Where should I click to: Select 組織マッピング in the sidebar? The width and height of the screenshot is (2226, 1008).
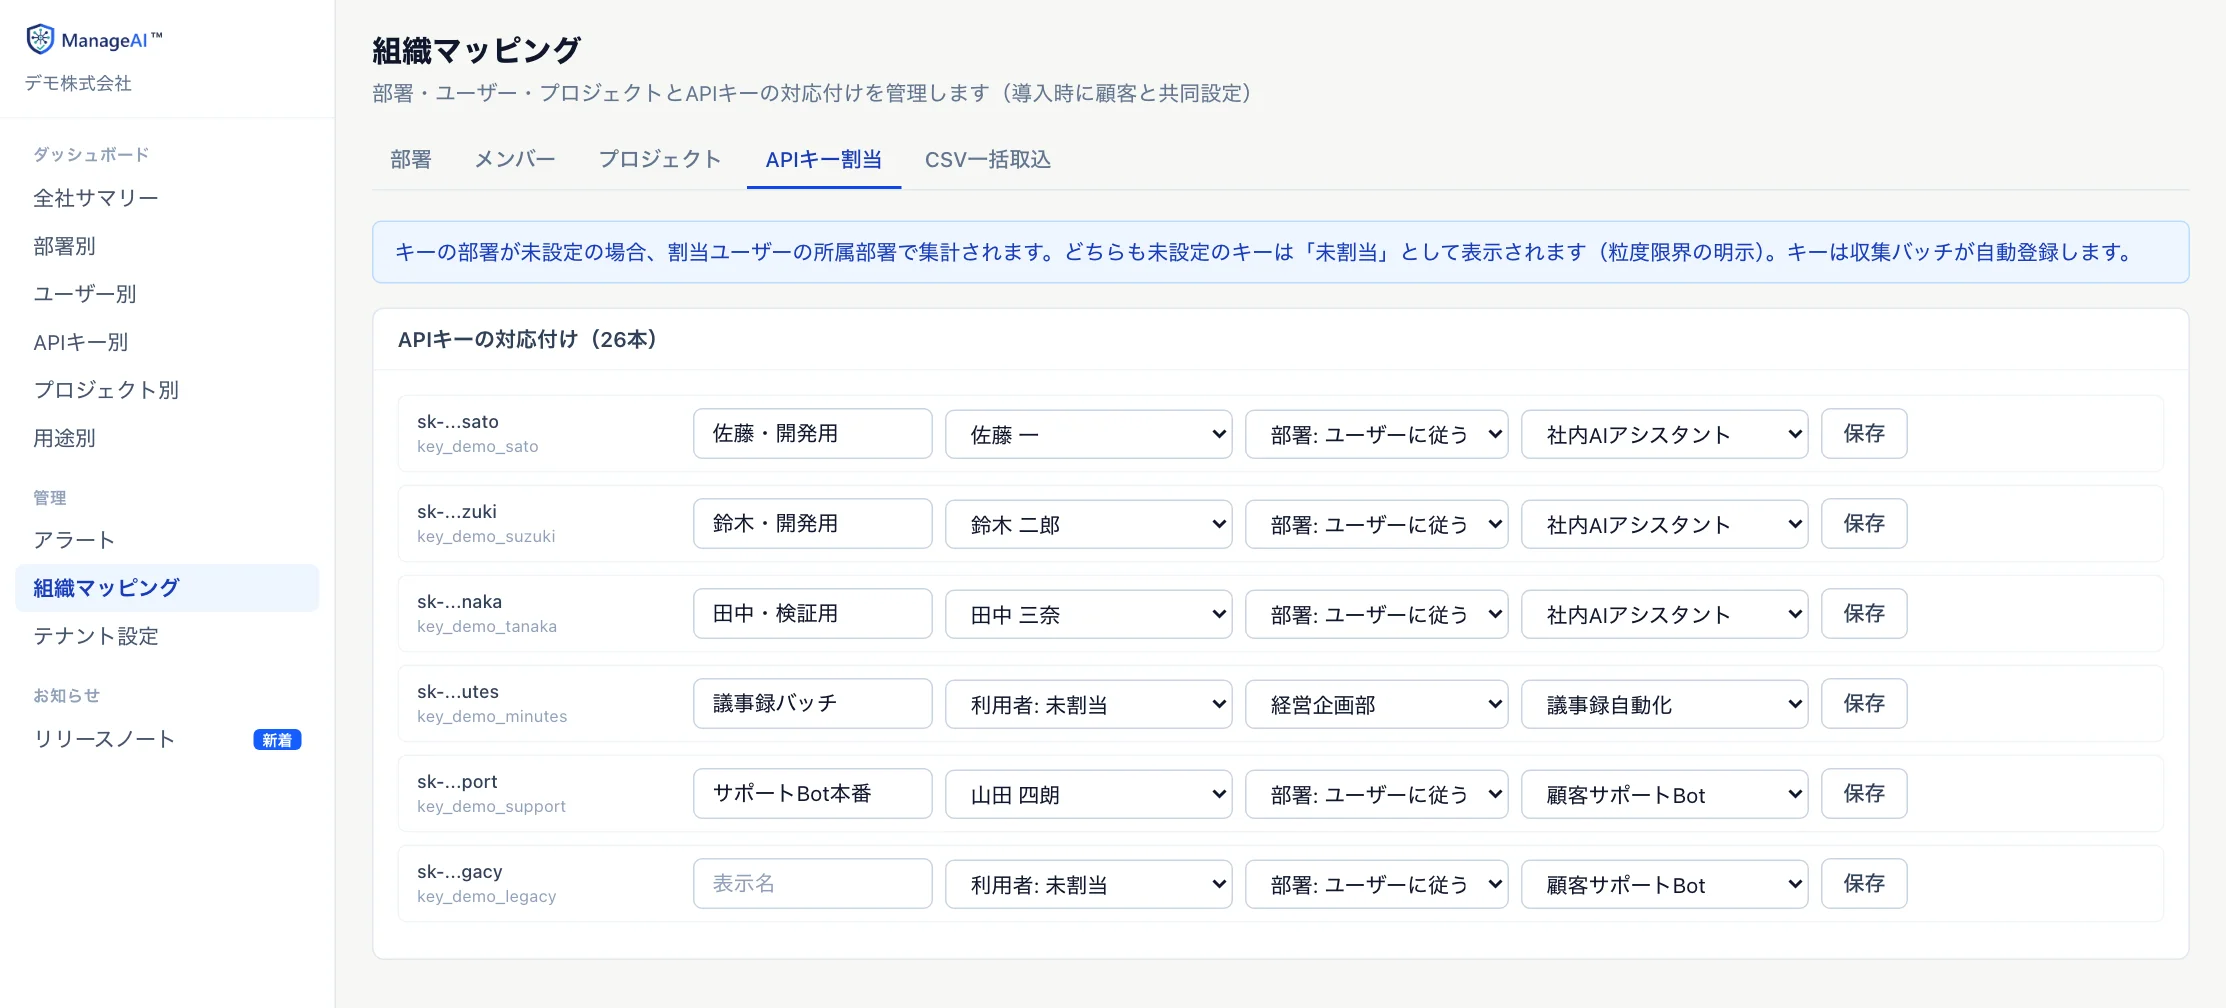167,588
